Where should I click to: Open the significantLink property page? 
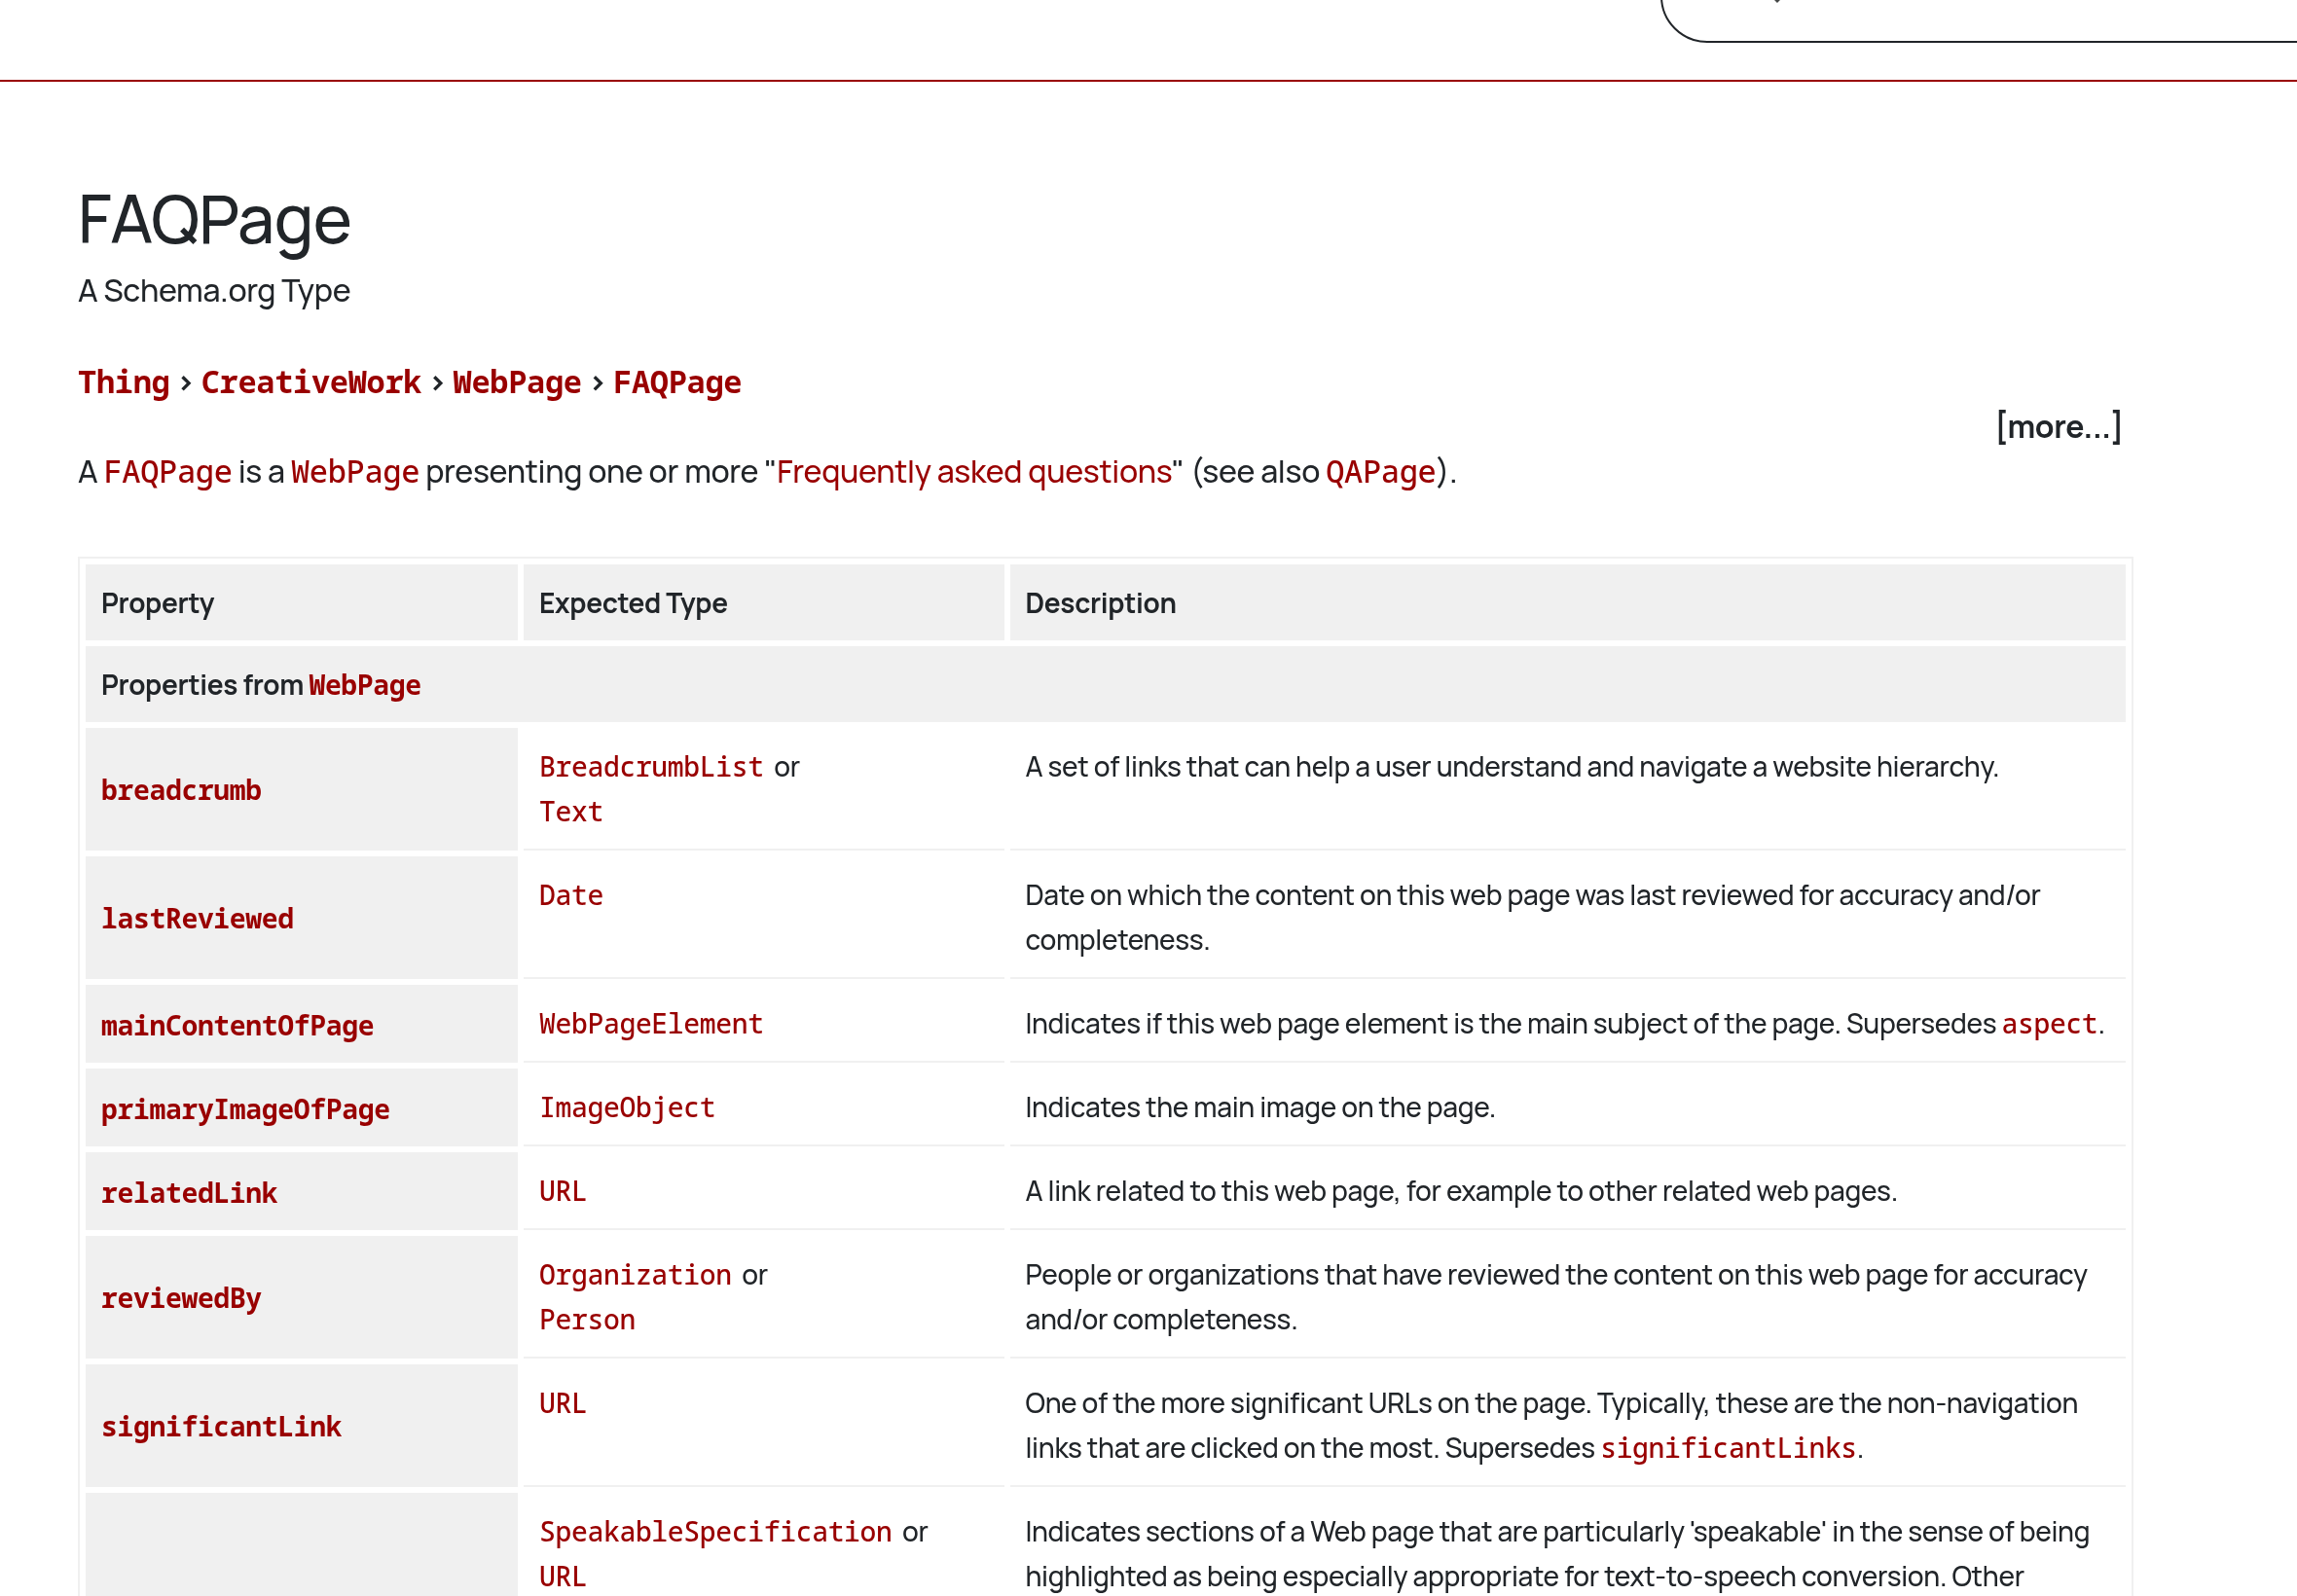[x=221, y=1426]
